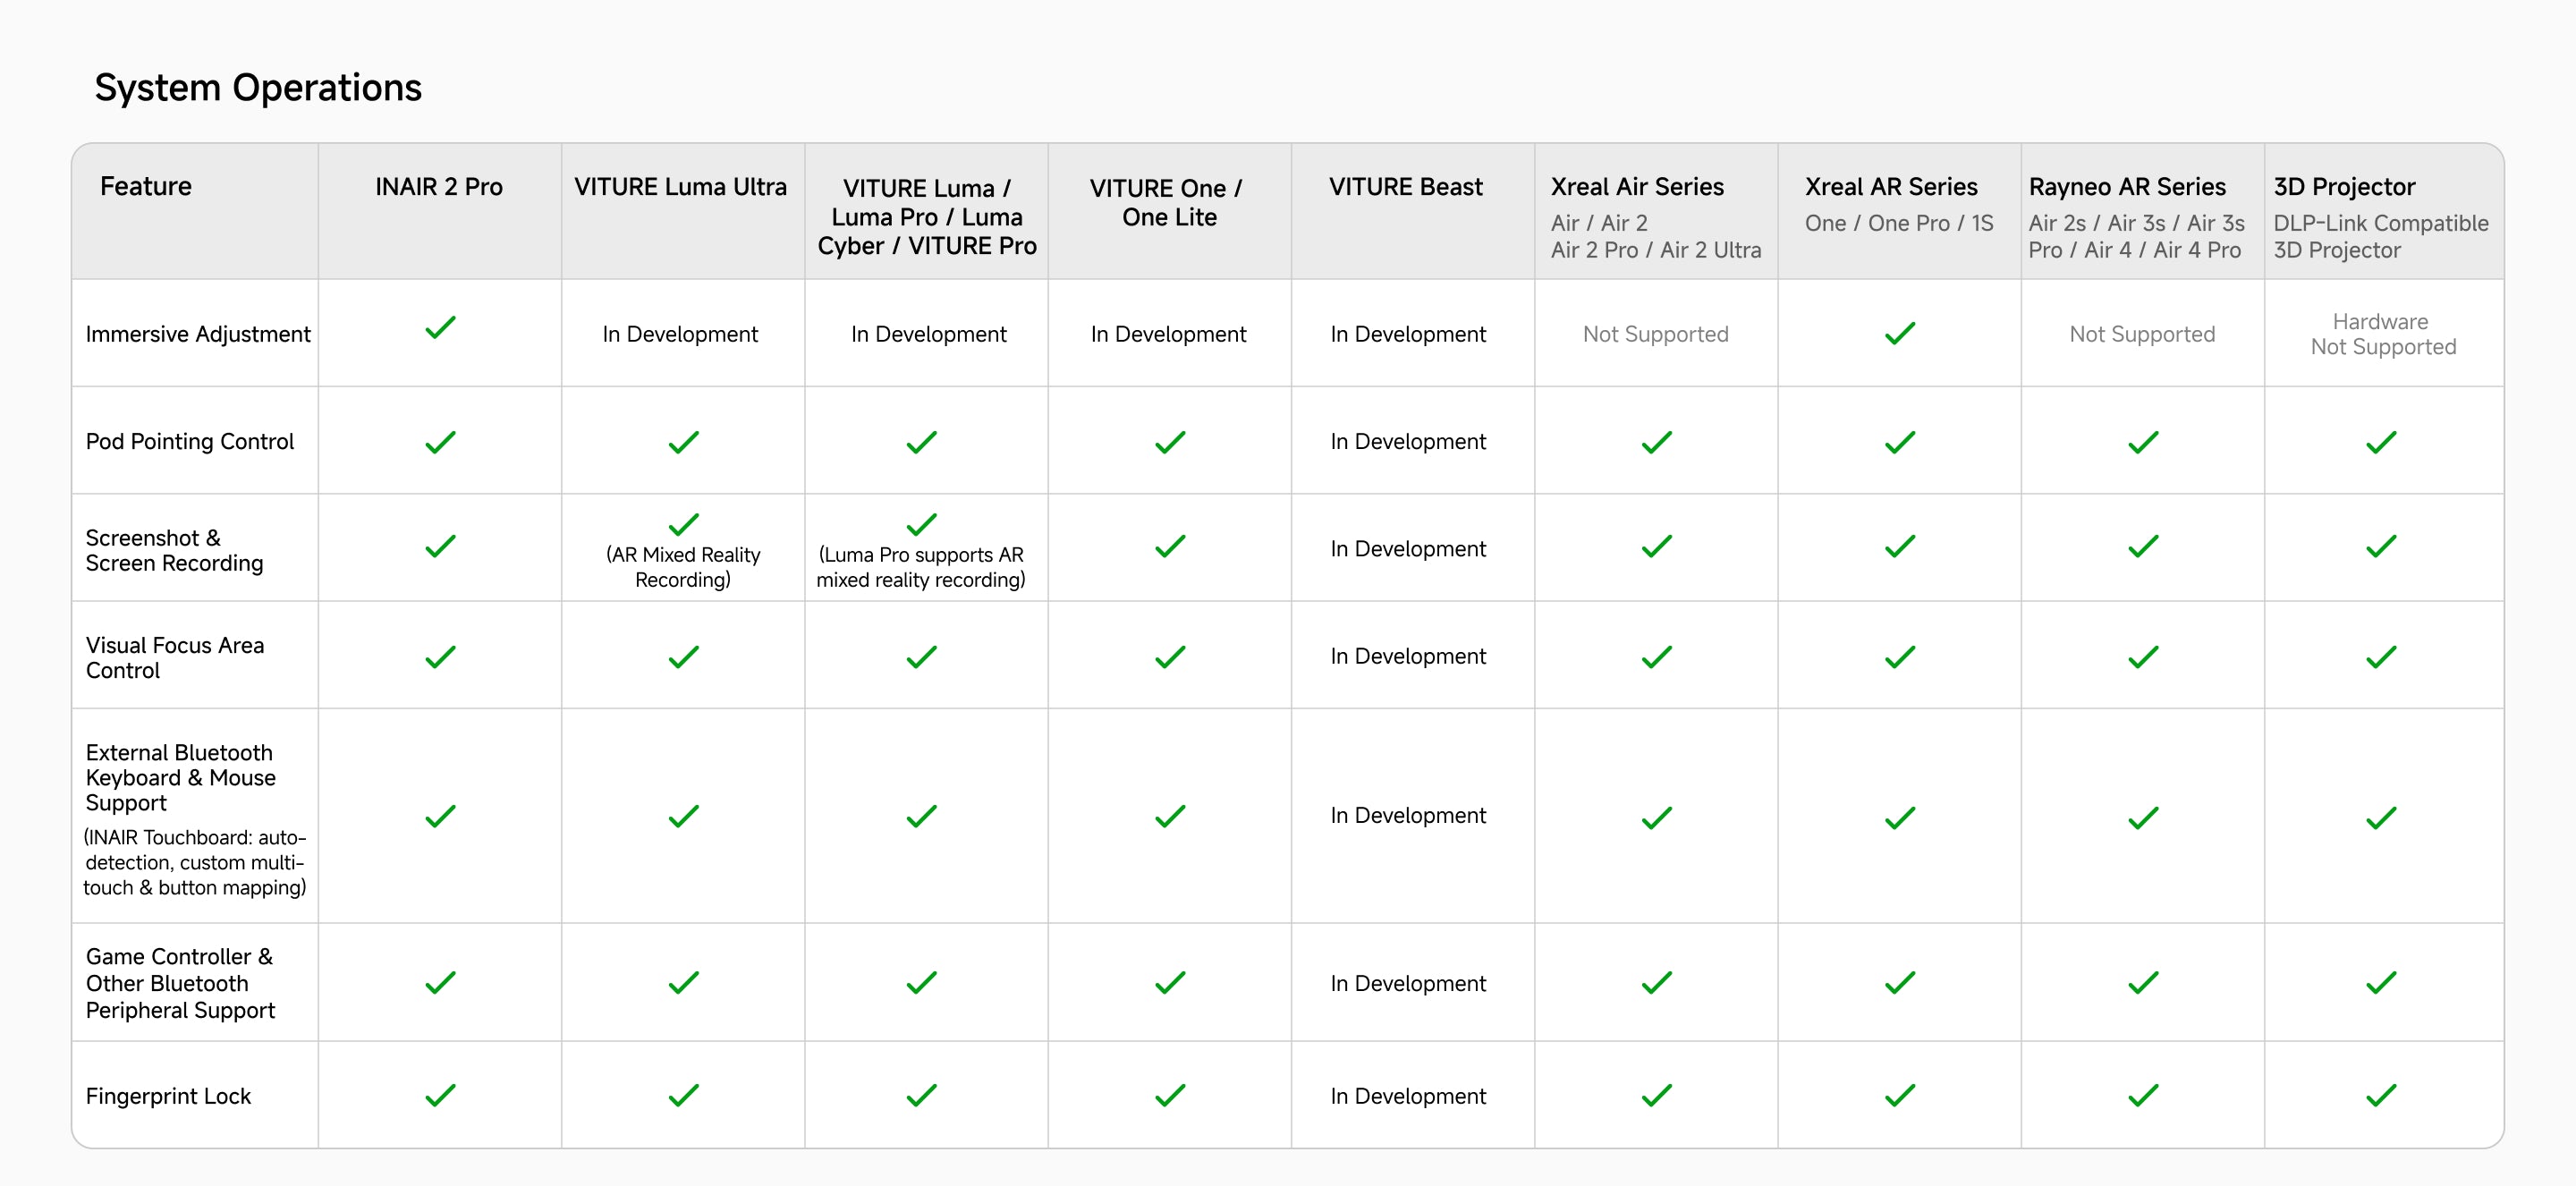Screen dimensions: 2576x1186
Task: Click VITURE One Screenshot & Screen Recording checkmark
Action: (1169, 547)
